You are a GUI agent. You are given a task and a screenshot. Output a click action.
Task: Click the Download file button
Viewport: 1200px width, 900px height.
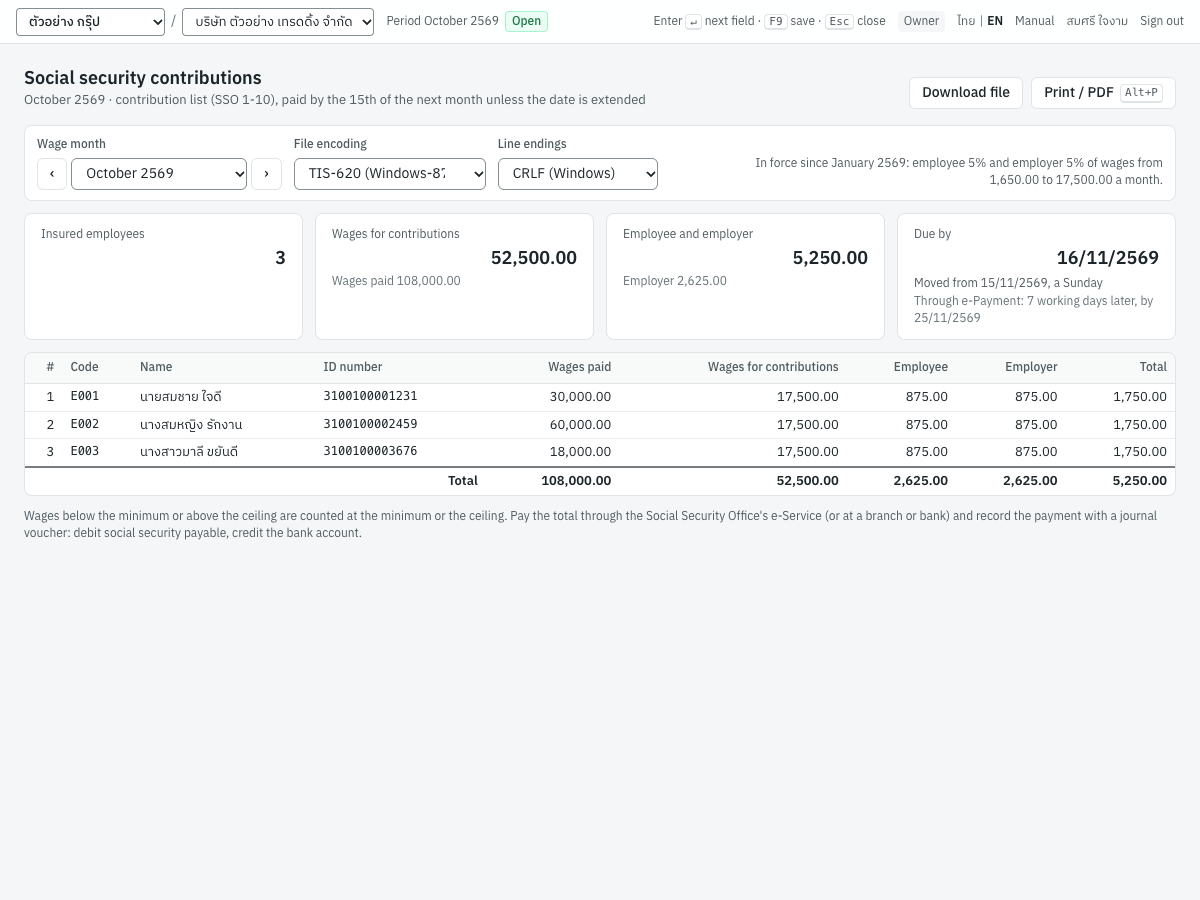coord(966,92)
